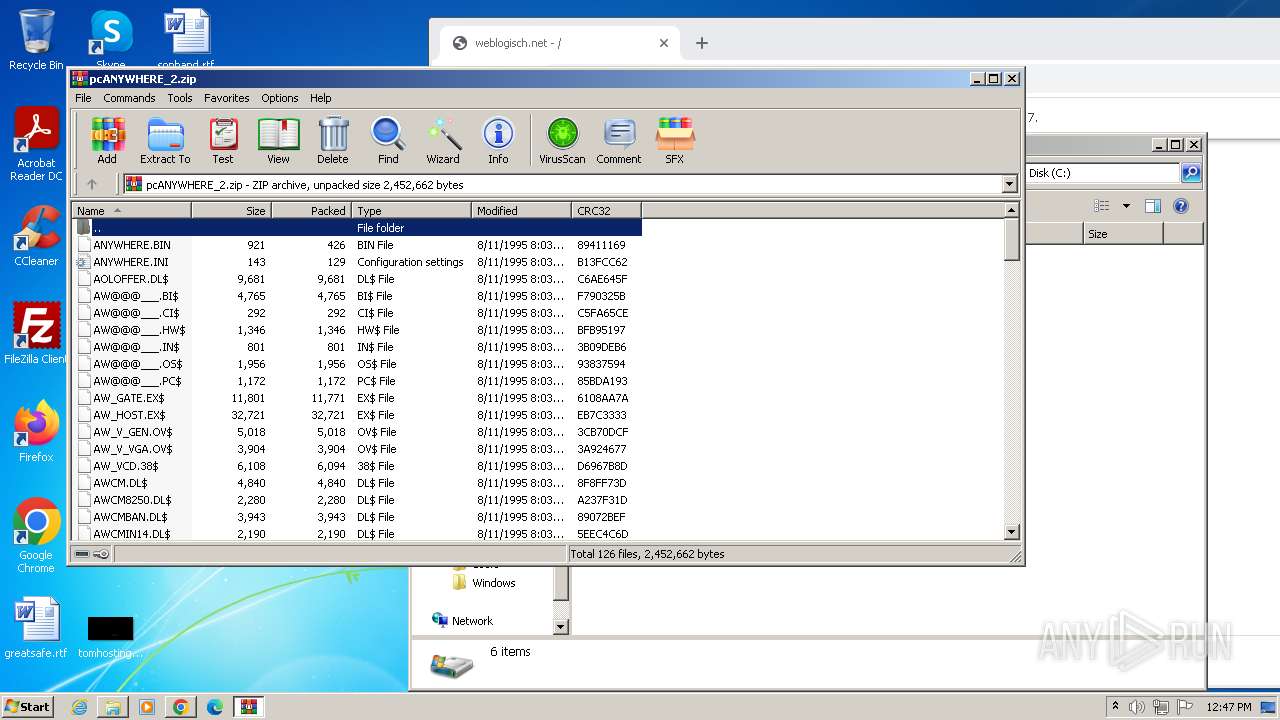
Task: Click the Chrome taskbar icon
Action: coord(181,707)
